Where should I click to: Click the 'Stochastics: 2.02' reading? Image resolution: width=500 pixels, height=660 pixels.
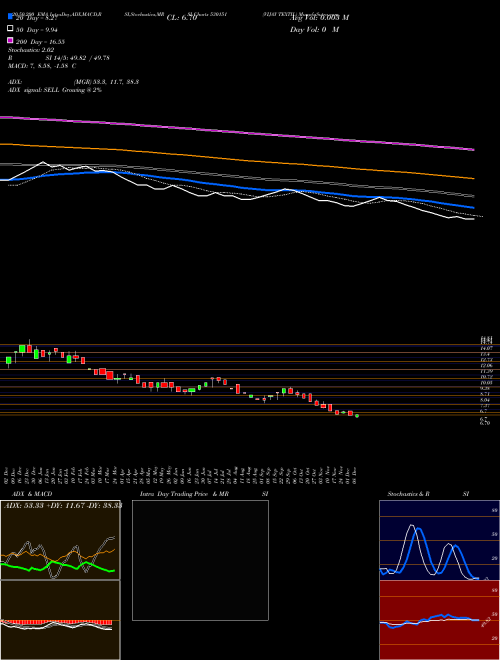pos(31,50)
